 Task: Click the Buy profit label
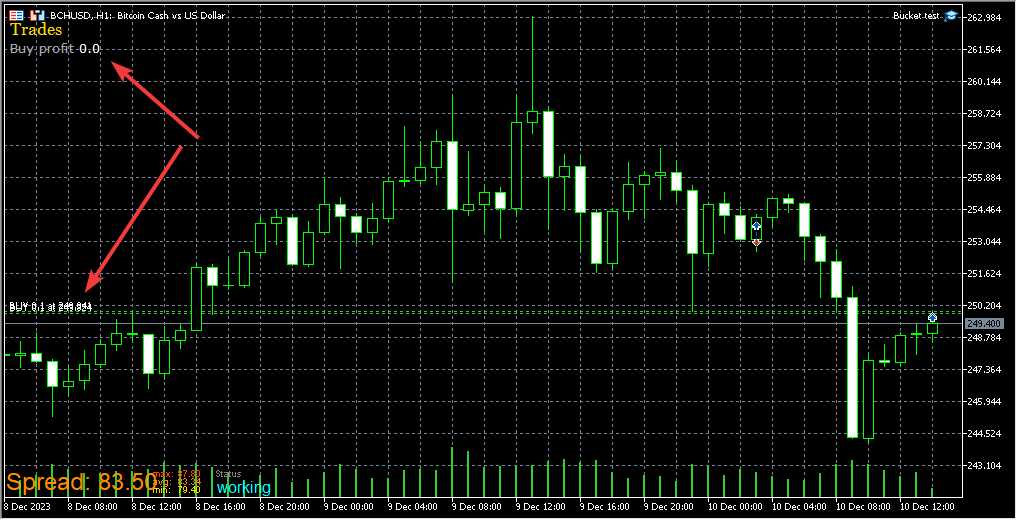(42, 49)
